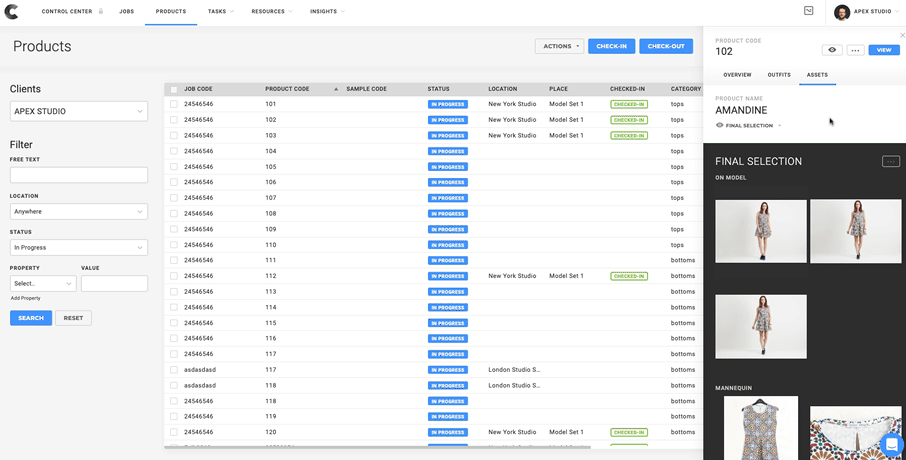The image size is (906, 460).
Task: Open the Jobs menu item
Action: click(127, 12)
